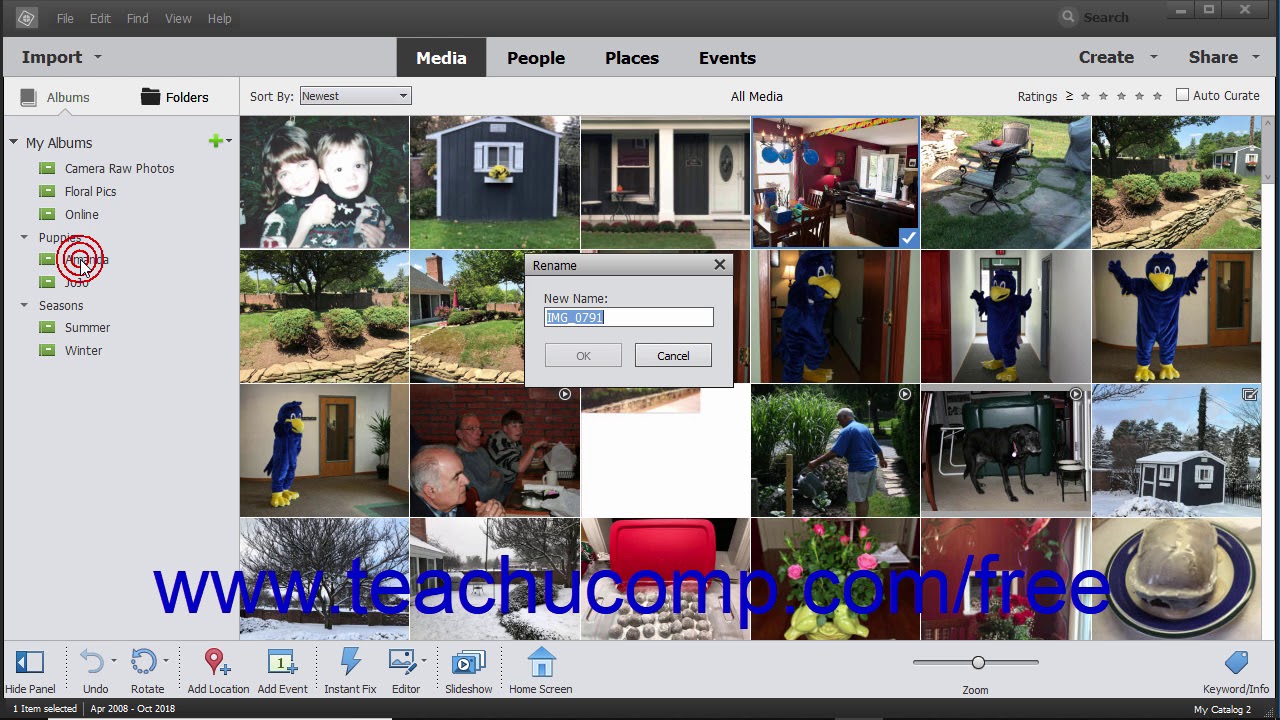Click the Hide Panel icon

coord(30,662)
